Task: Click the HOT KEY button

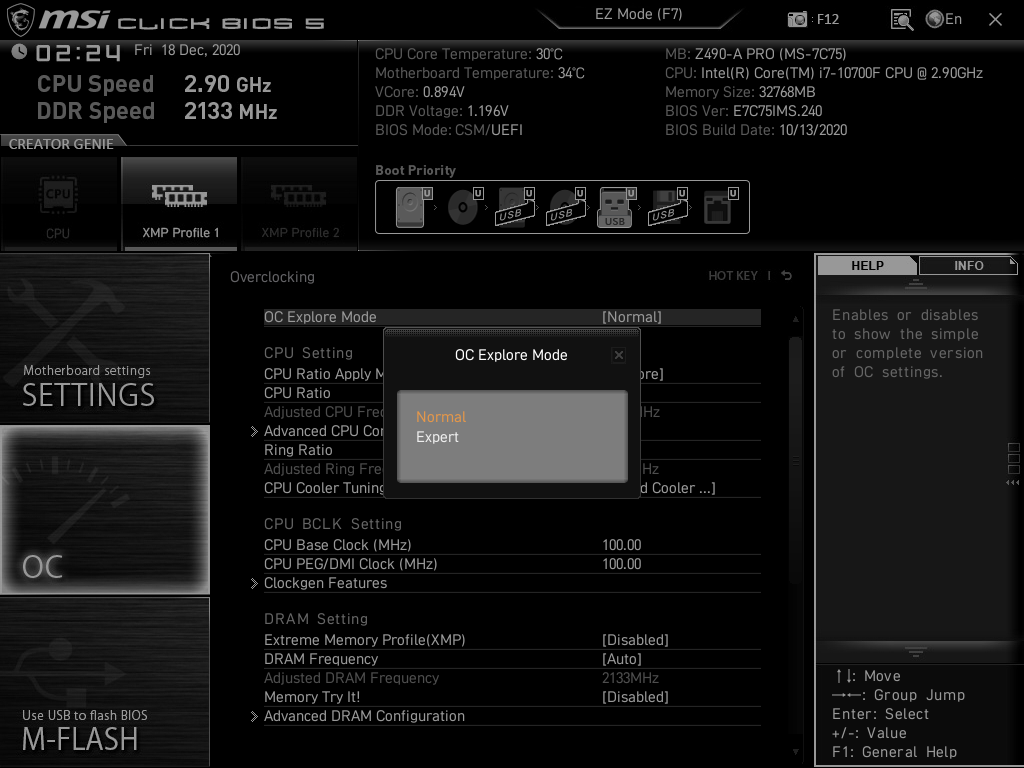Action: click(733, 276)
